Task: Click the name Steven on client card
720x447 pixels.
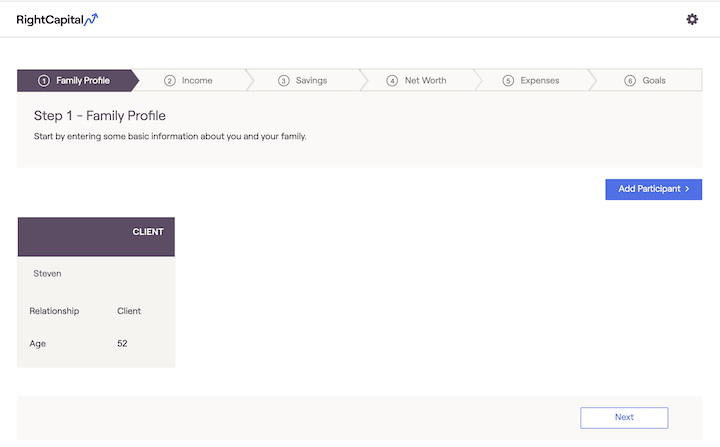Action: 47,273
